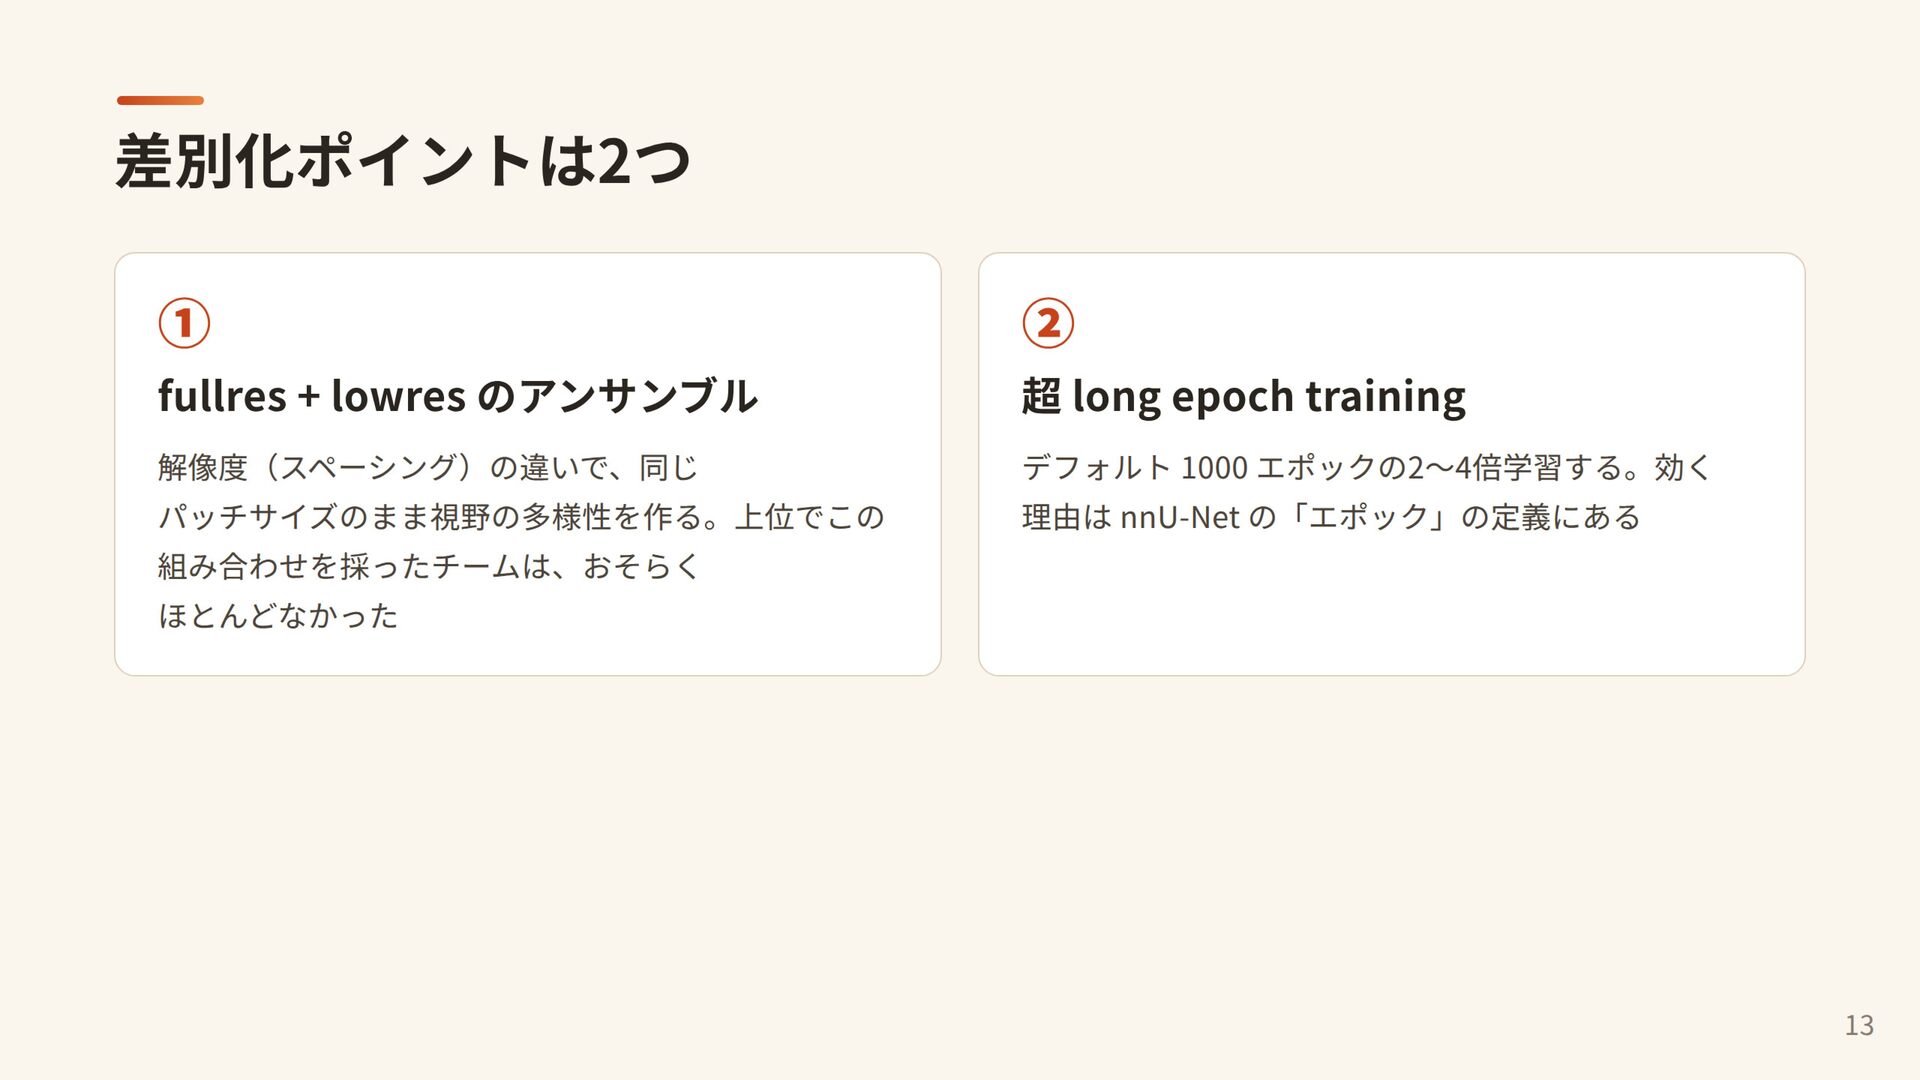Viewport: 1920px width, 1080px height.
Task: Click the line 理由は nnU-Net の「エポック」の定義にある
Action: [1331, 516]
